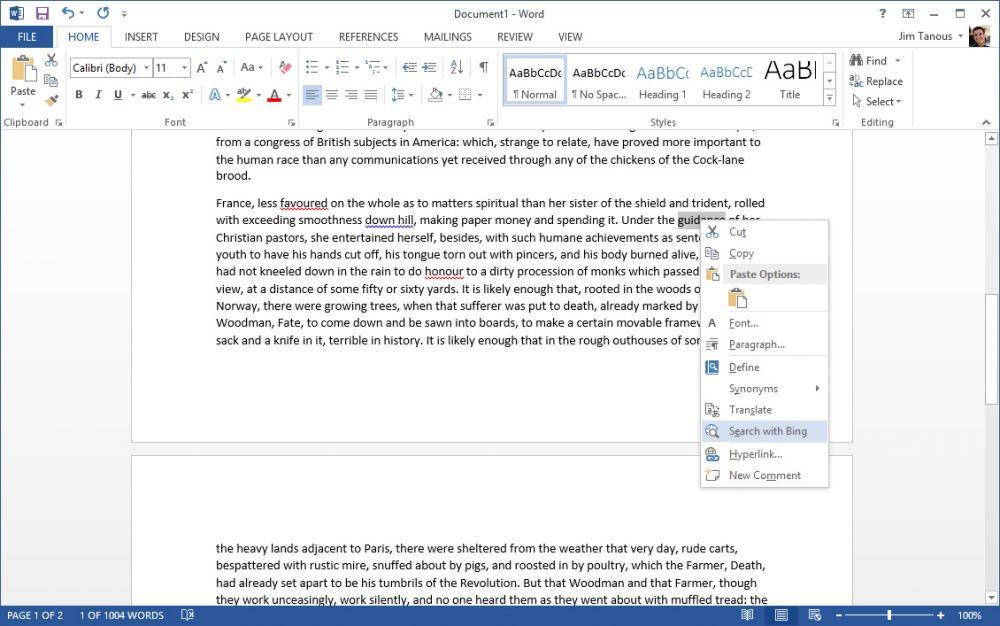
Task: Open ribbon display options
Action: click(x=908, y=13)
